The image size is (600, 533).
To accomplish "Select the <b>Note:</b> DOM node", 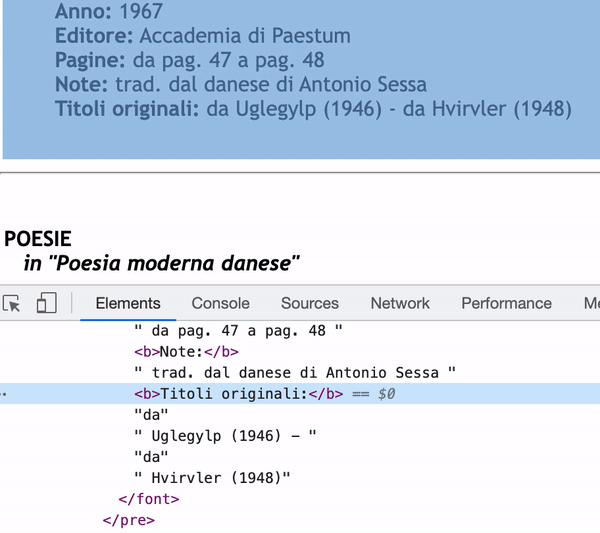I will (186, 352).
